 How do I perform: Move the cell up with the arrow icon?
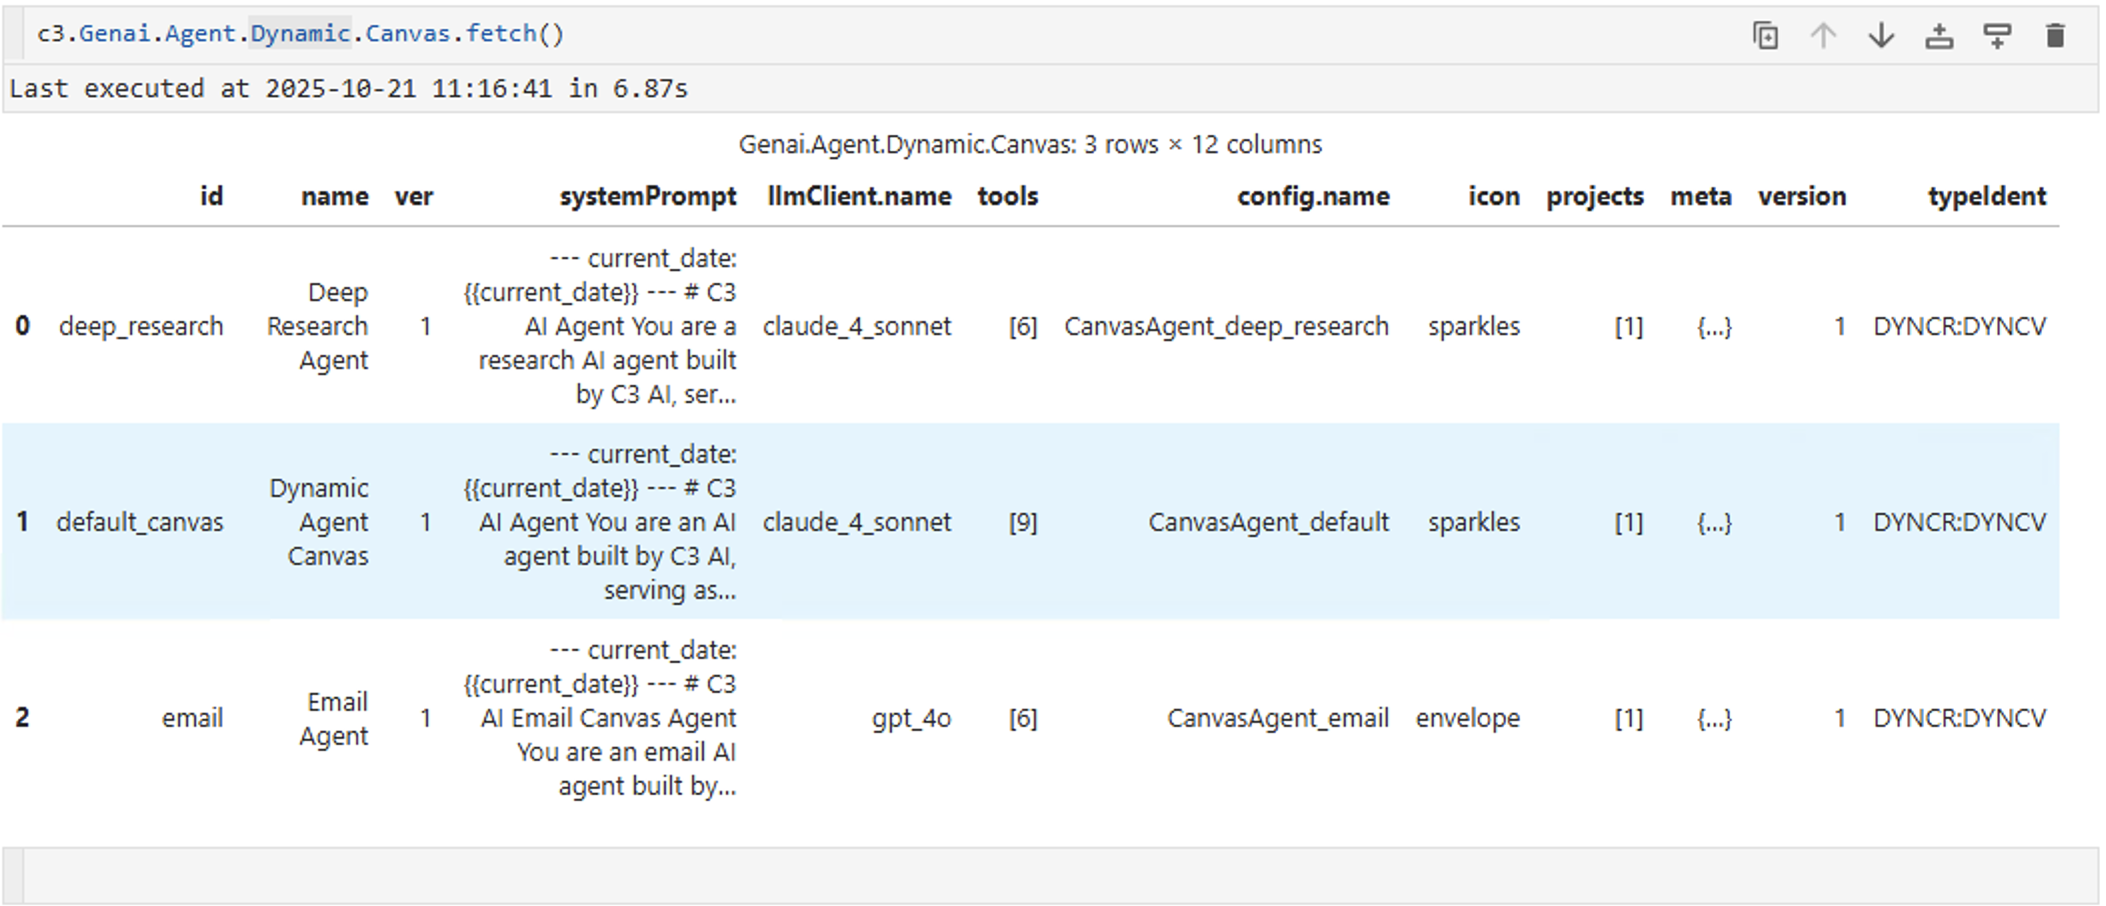click(1823, 36)
